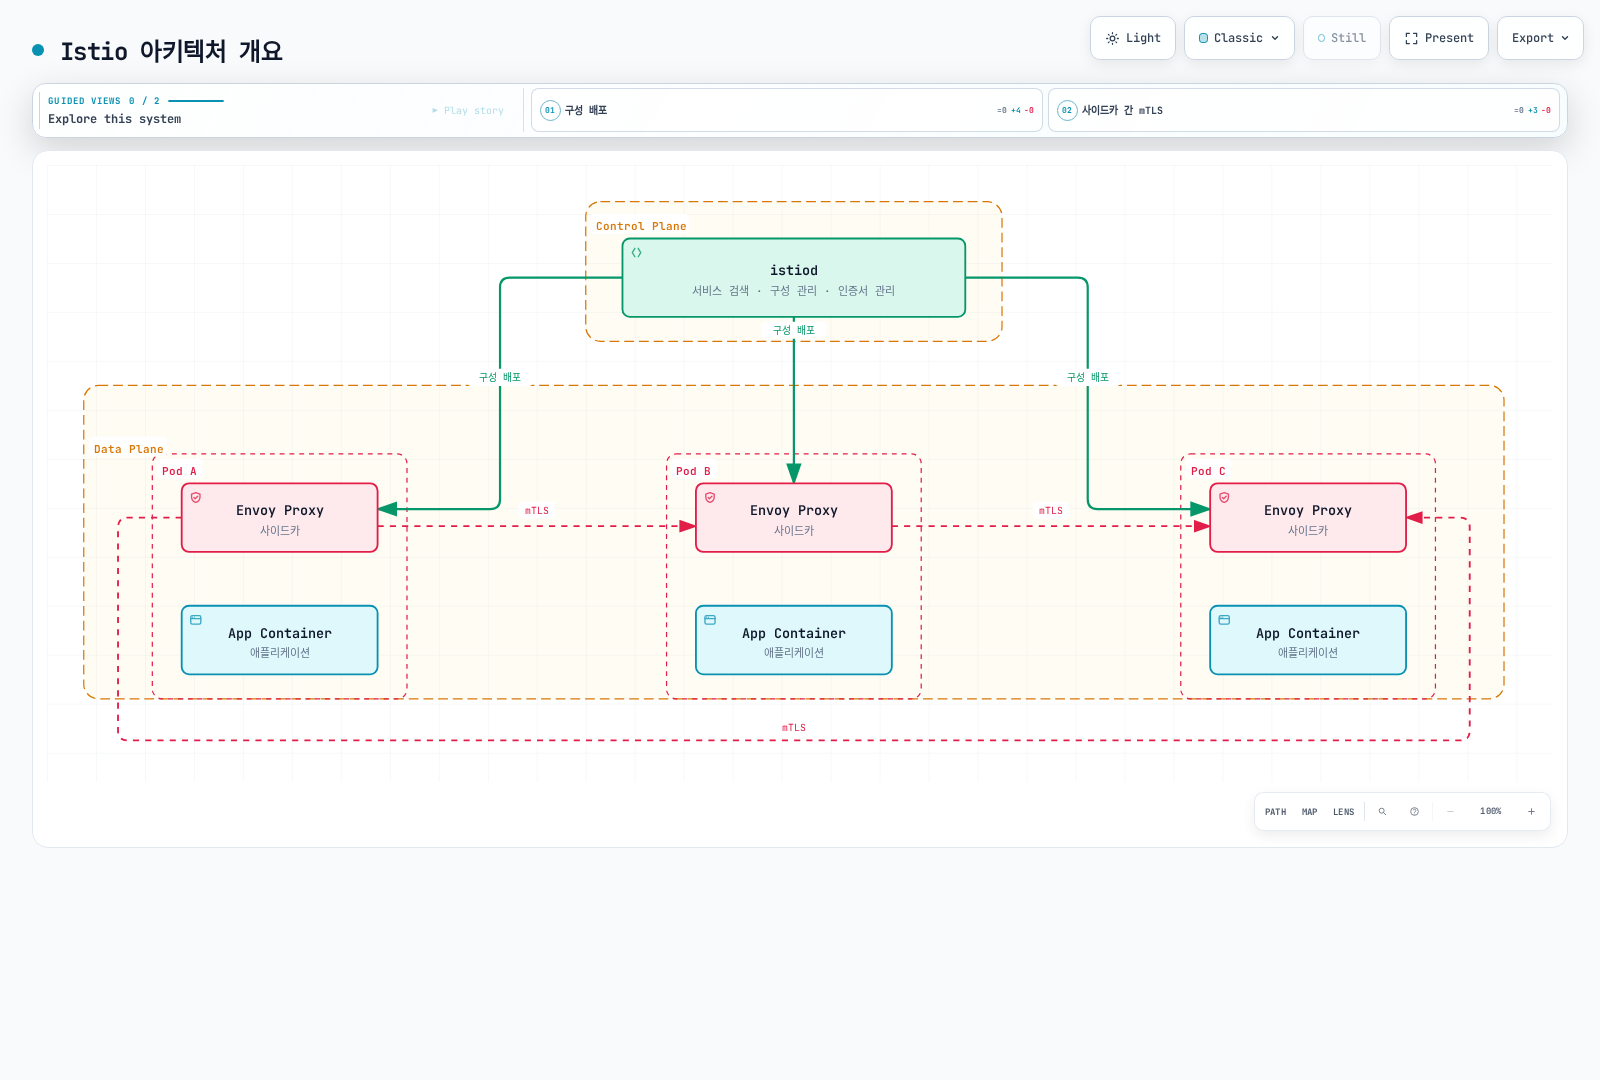
Task: Click the Play story button
Action: (468, 110)
